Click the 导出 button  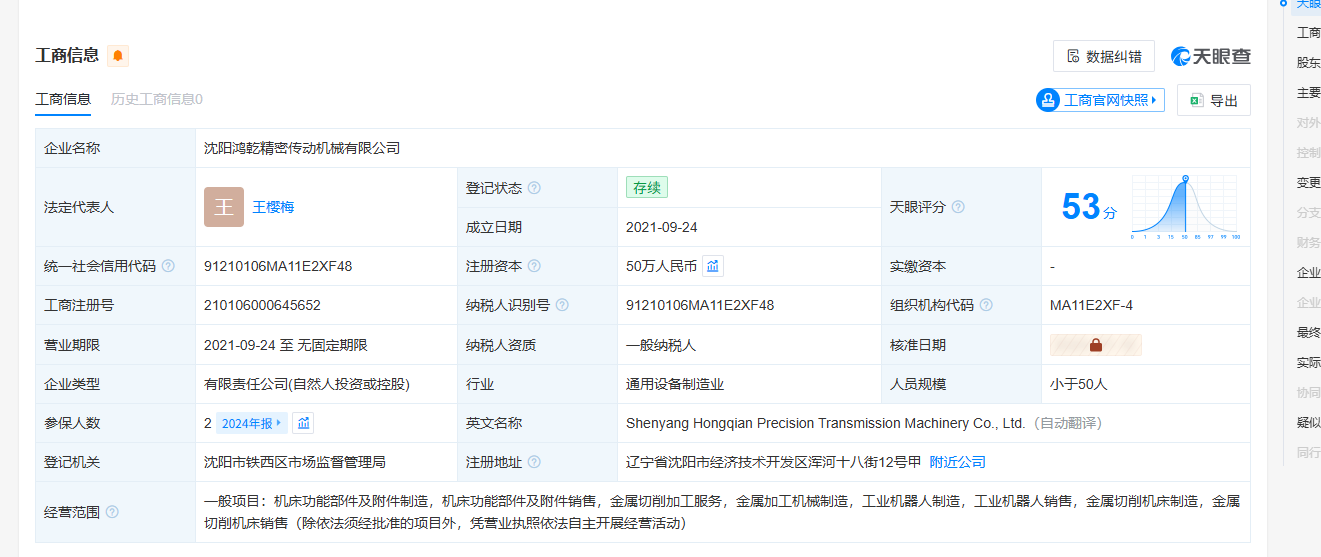(1214, 100)
